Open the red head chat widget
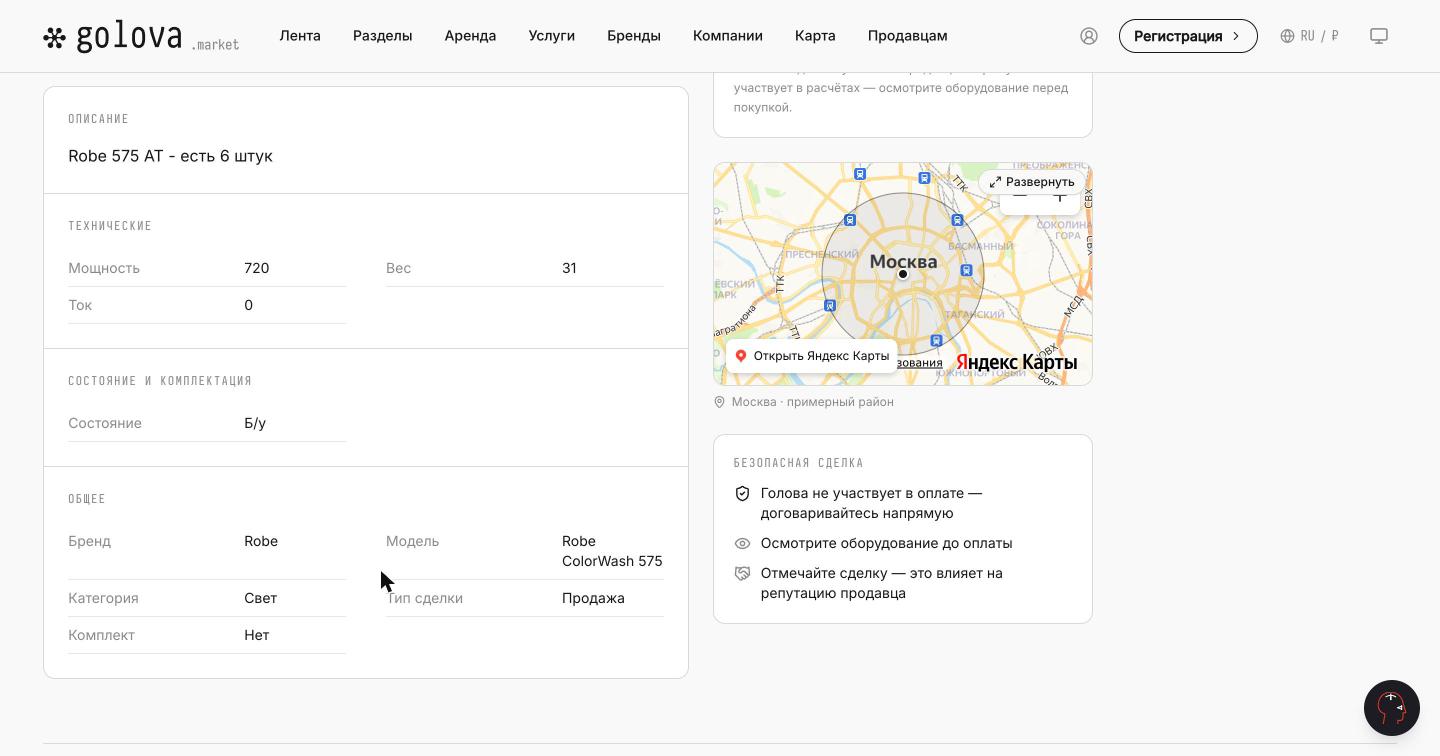1440x756 pixels. [1392, 708]
